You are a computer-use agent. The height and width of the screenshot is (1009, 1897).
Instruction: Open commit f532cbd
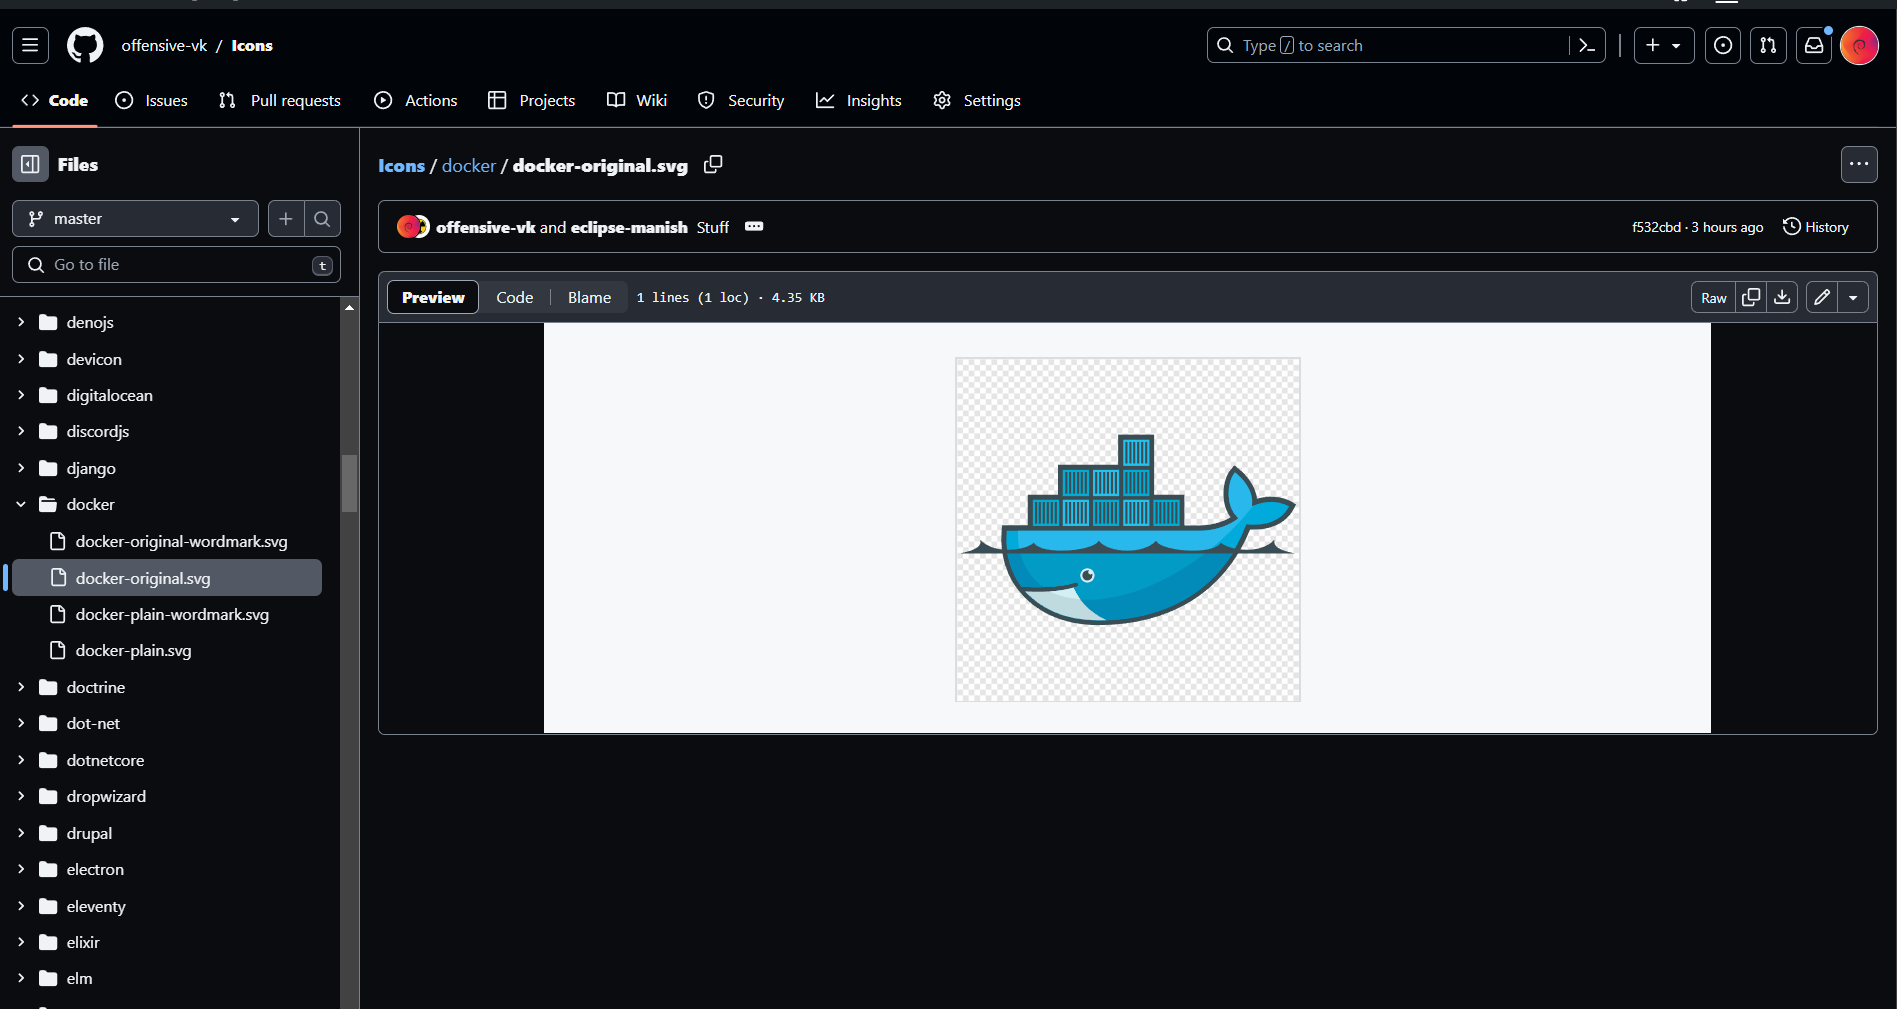[x=1656, y=227]
